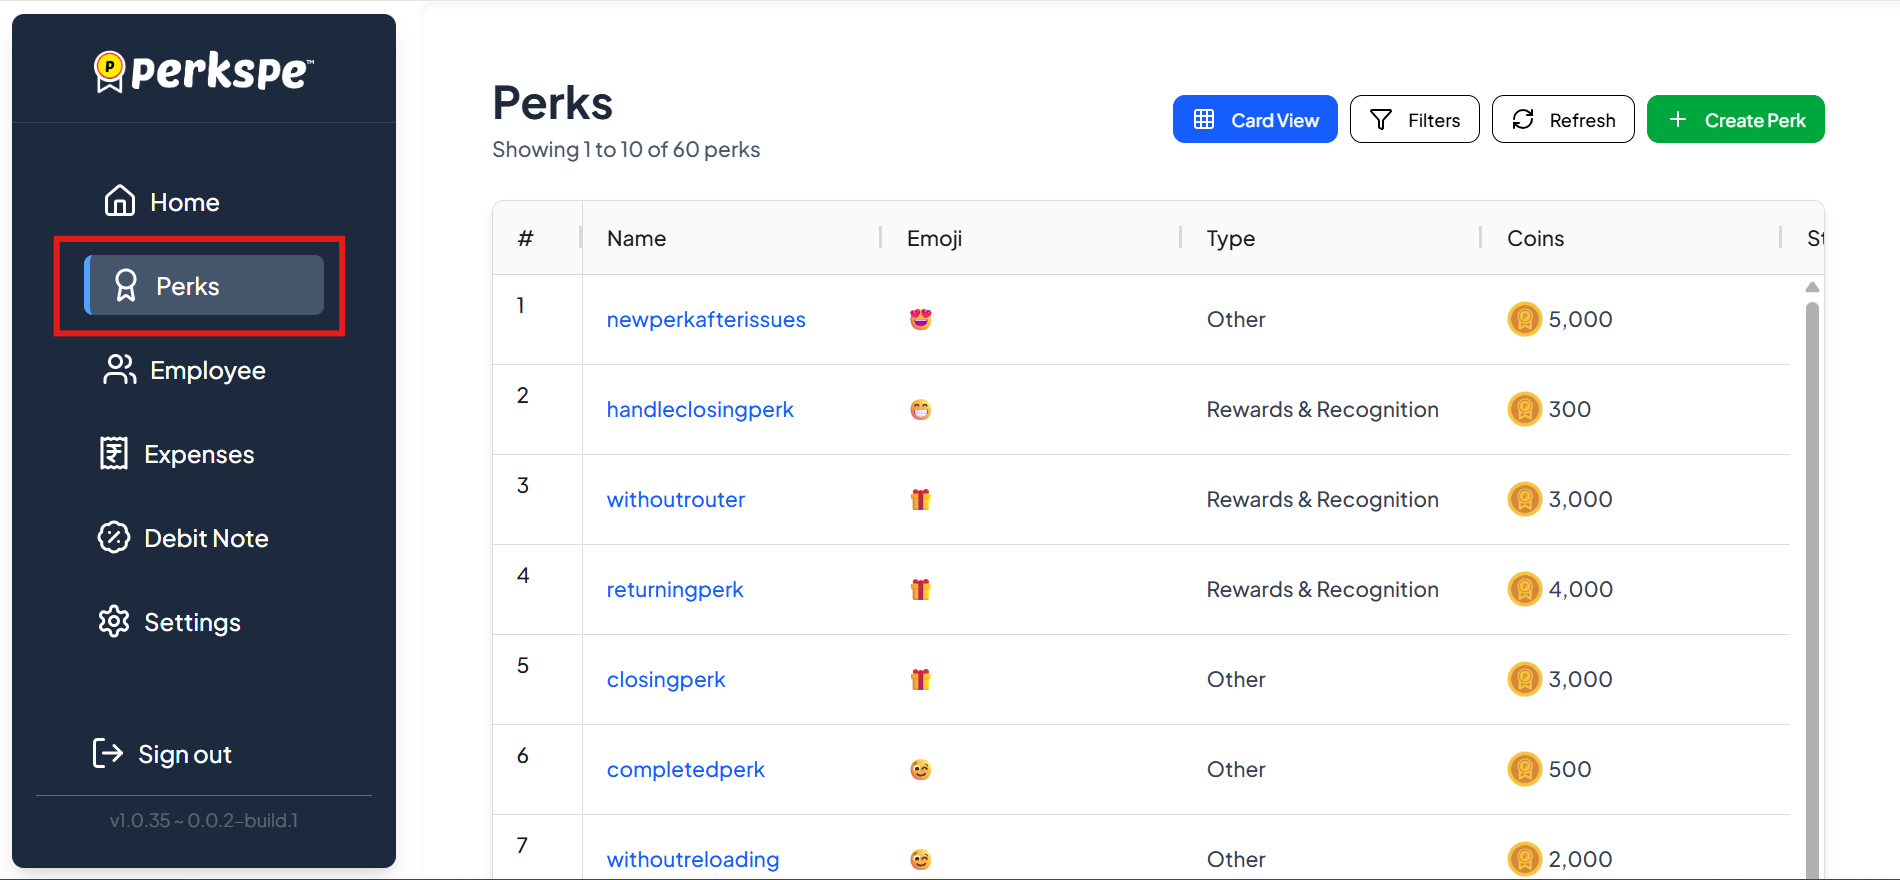The width and height of the screenshot is (1900, 880).
Task: Click the Sign out arrow icon
Action: click(x=107, y=753)
